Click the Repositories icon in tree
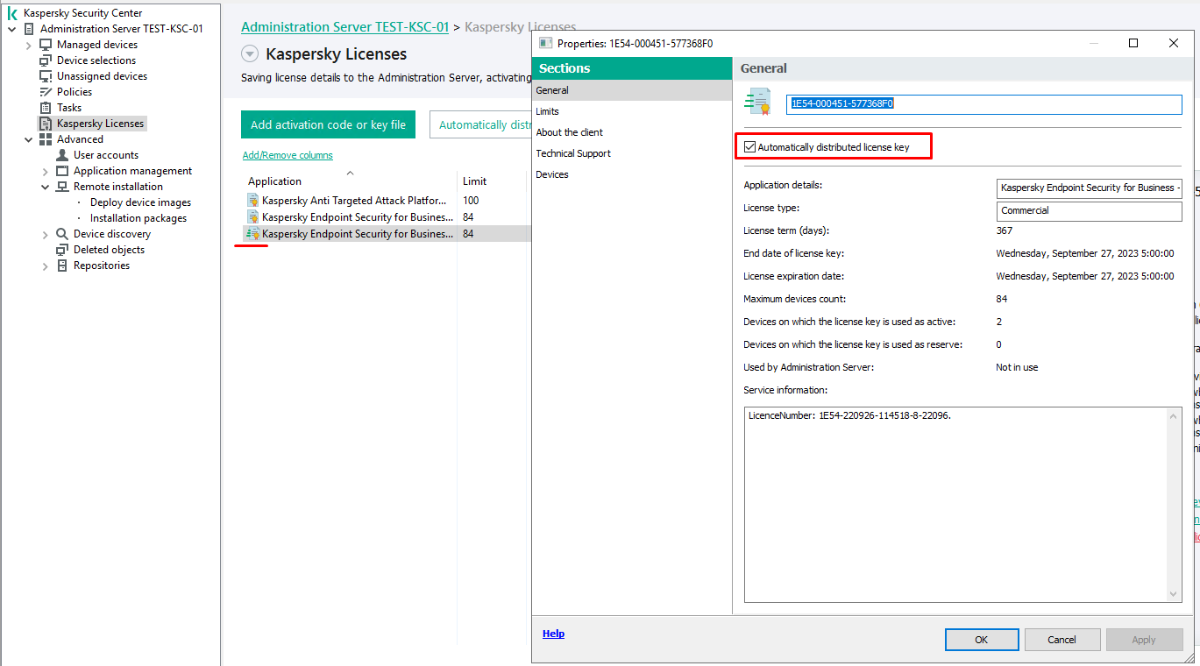Image resolution: width=1200 pixels, height=666 pixels. [x=63, y=266]
